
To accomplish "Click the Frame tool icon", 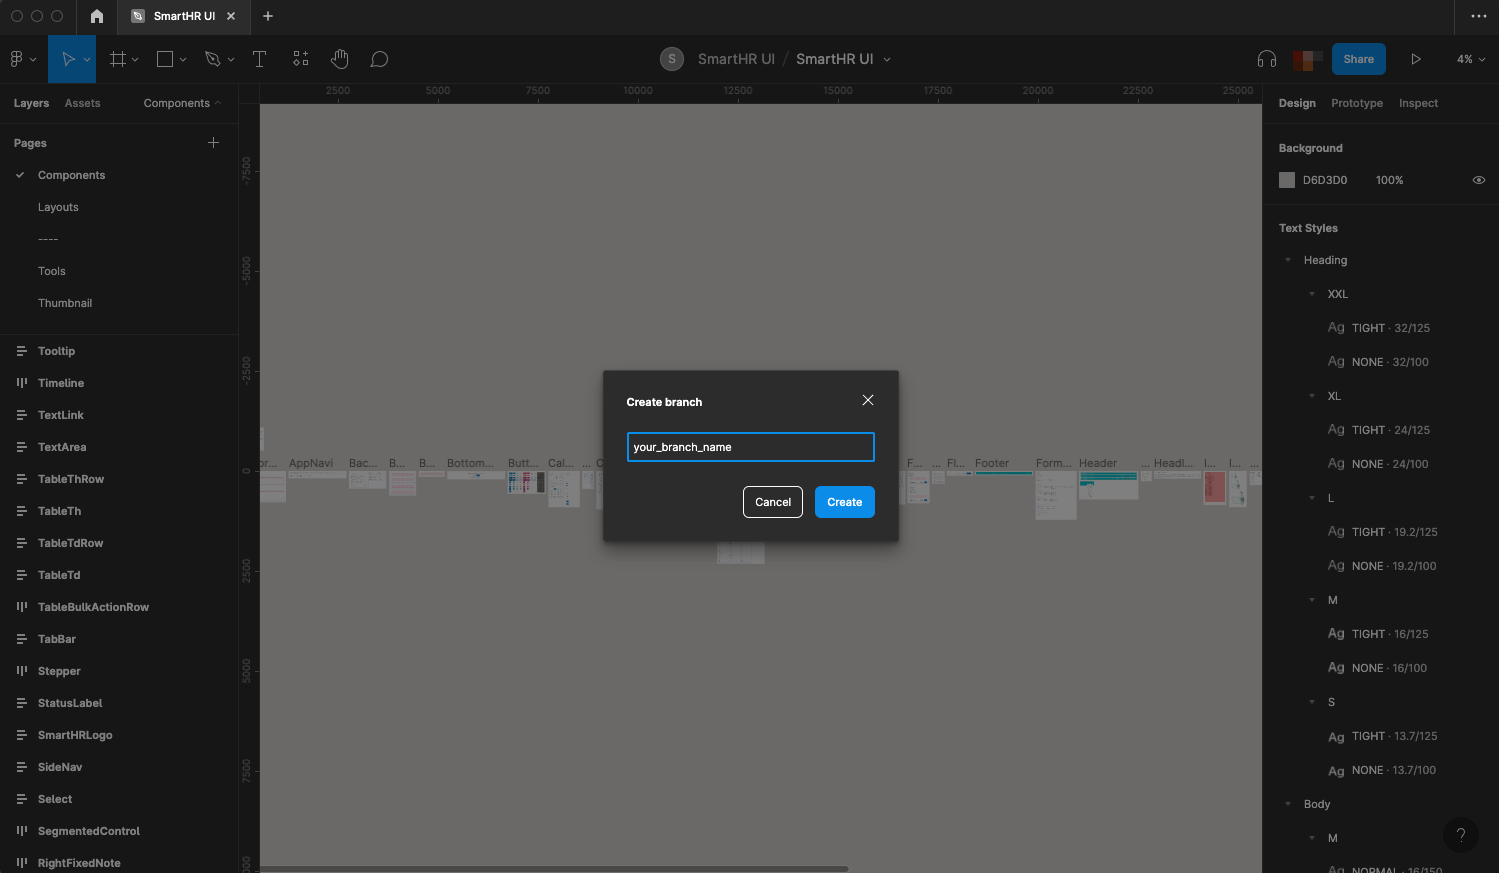I will [x=118, y=59].
